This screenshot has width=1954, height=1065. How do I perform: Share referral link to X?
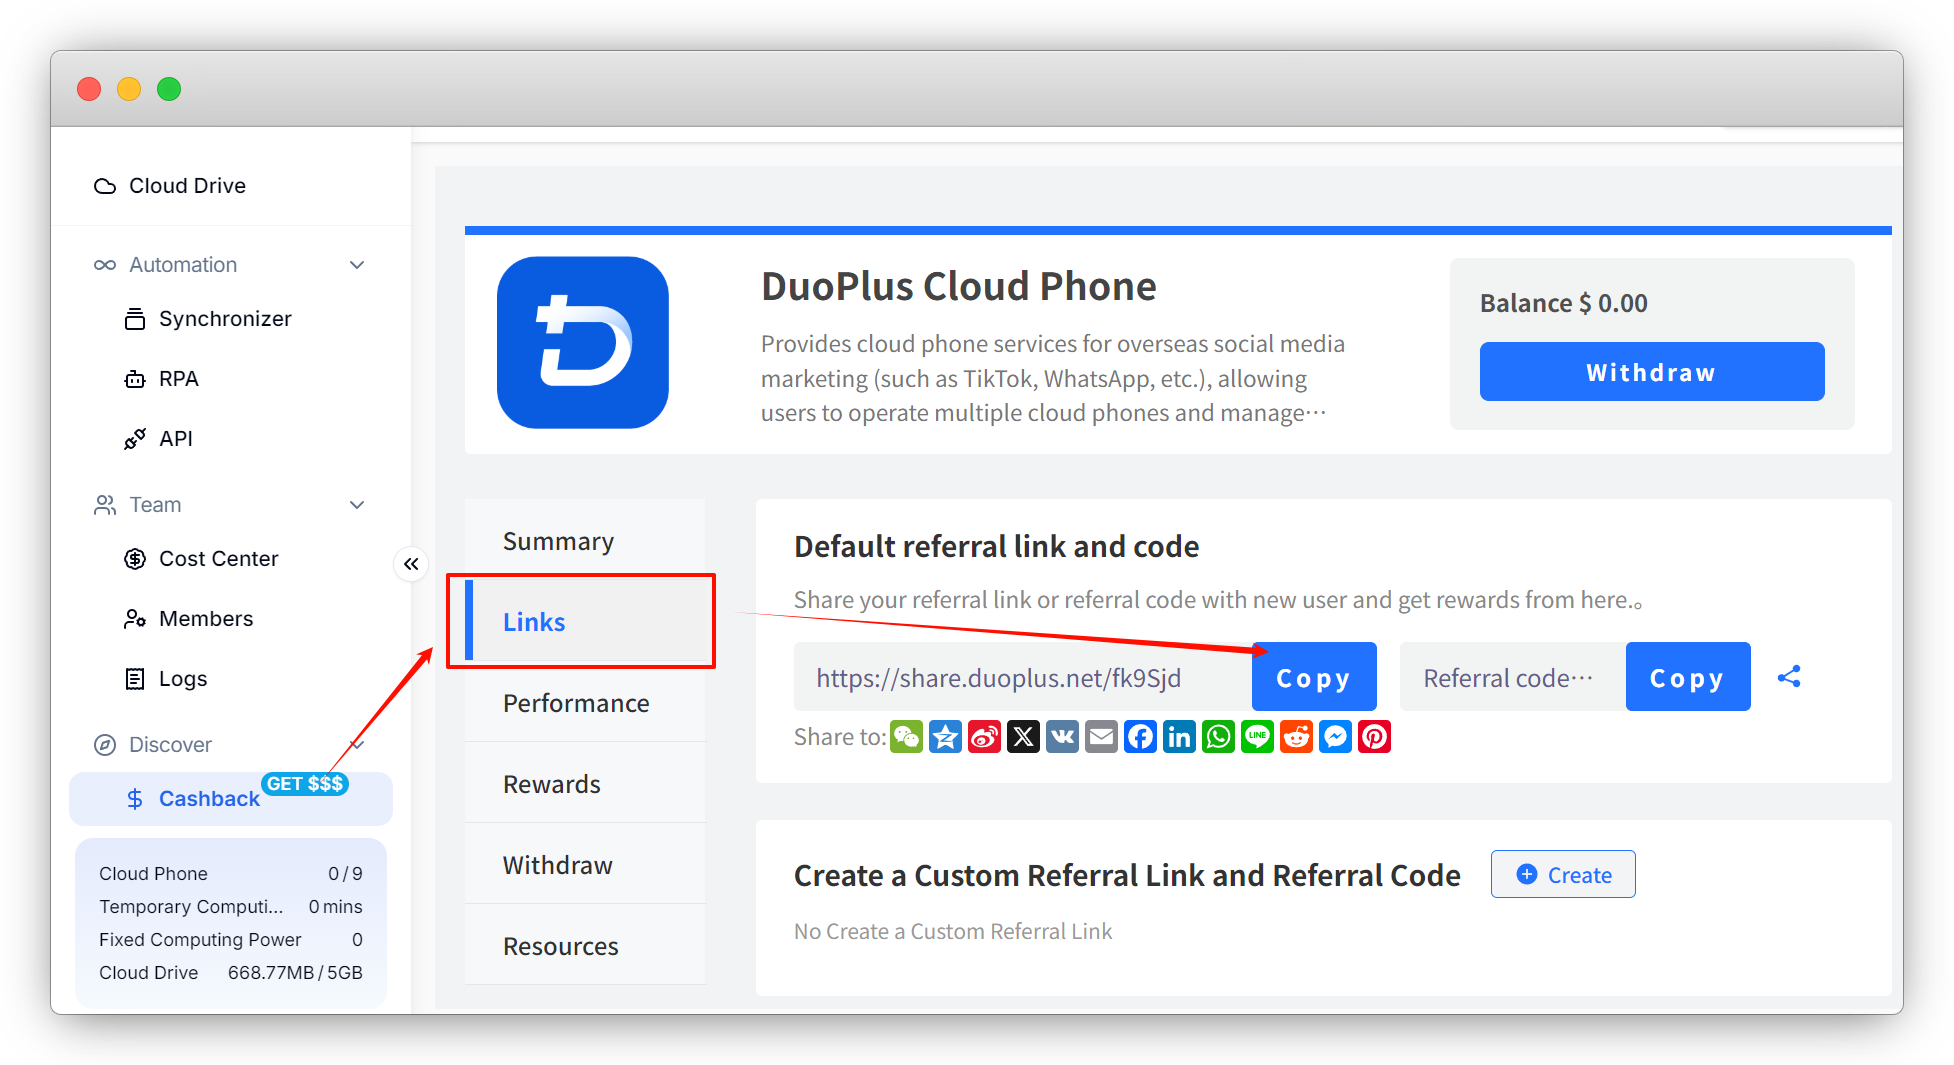click(1023, 737)
